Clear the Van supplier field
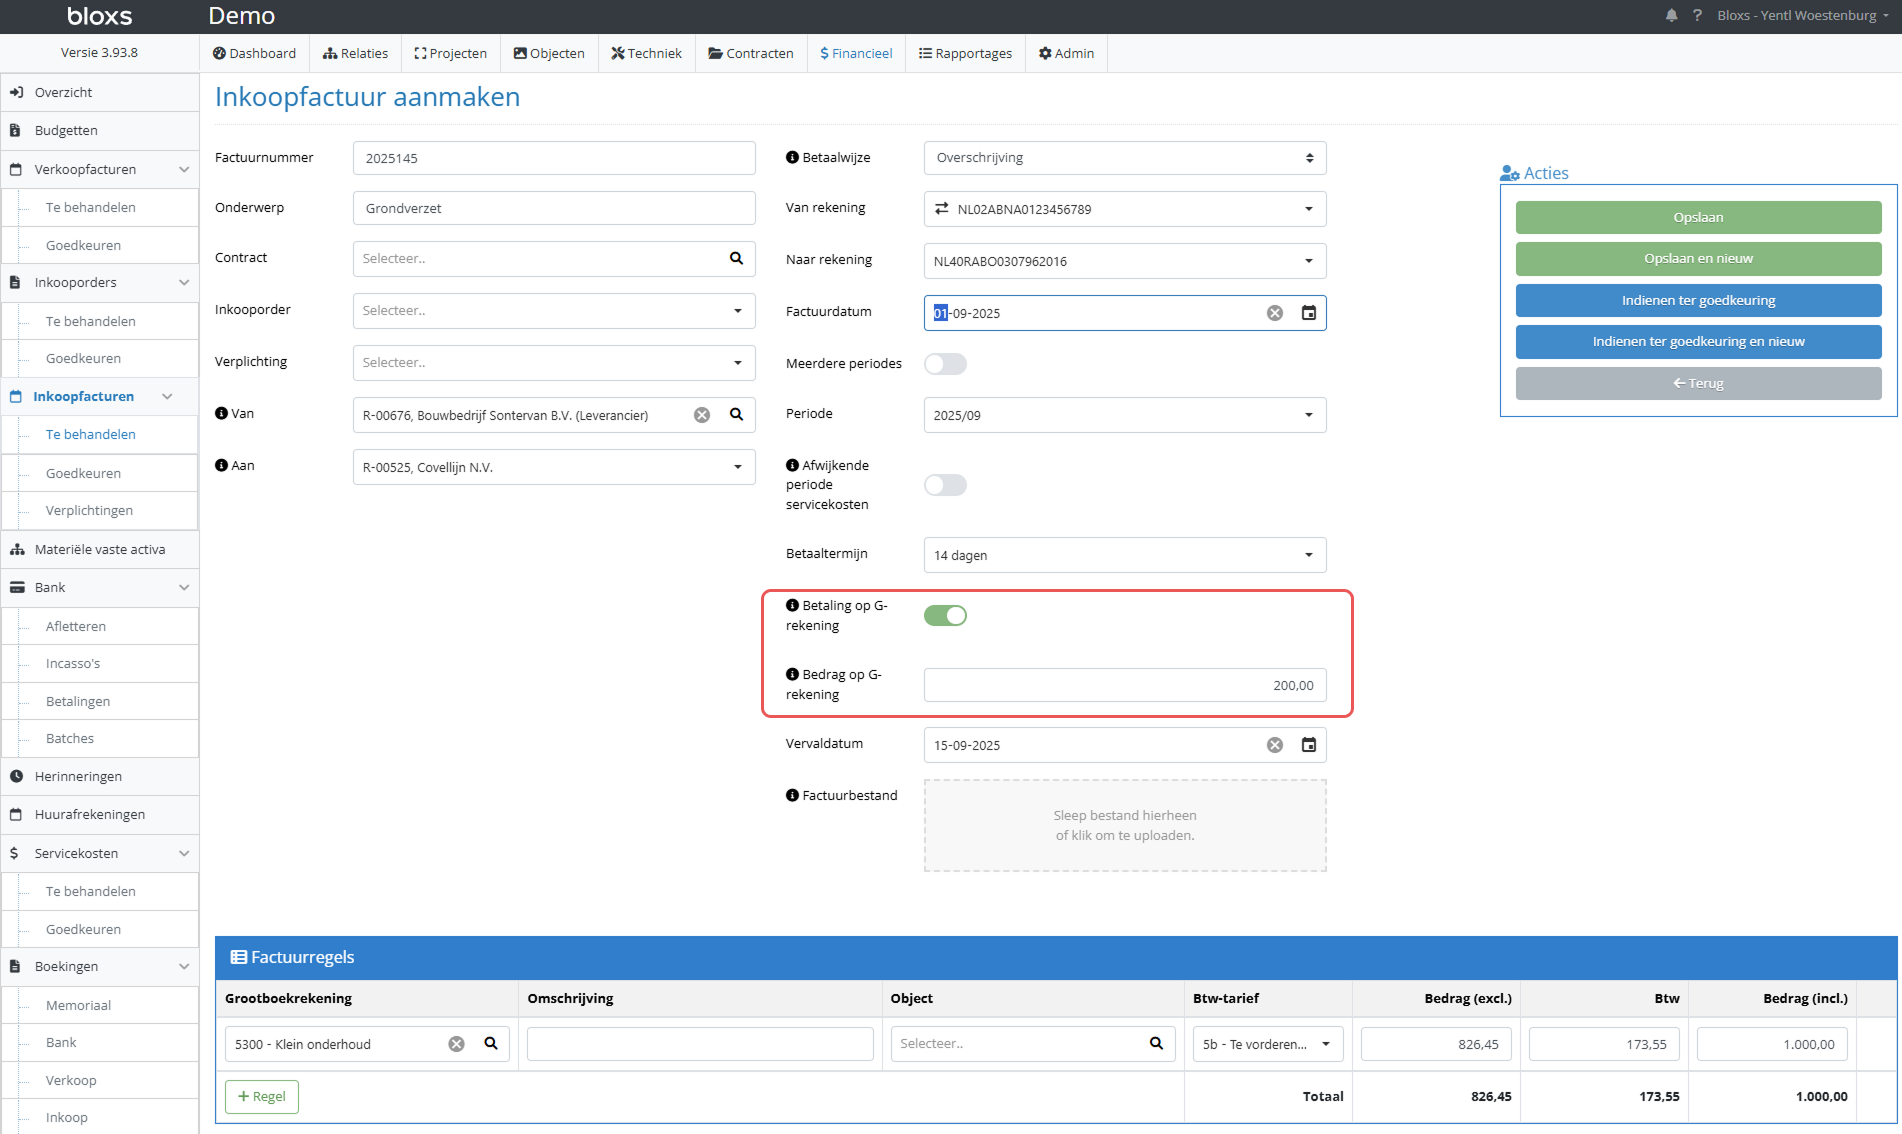 (702, 415)
